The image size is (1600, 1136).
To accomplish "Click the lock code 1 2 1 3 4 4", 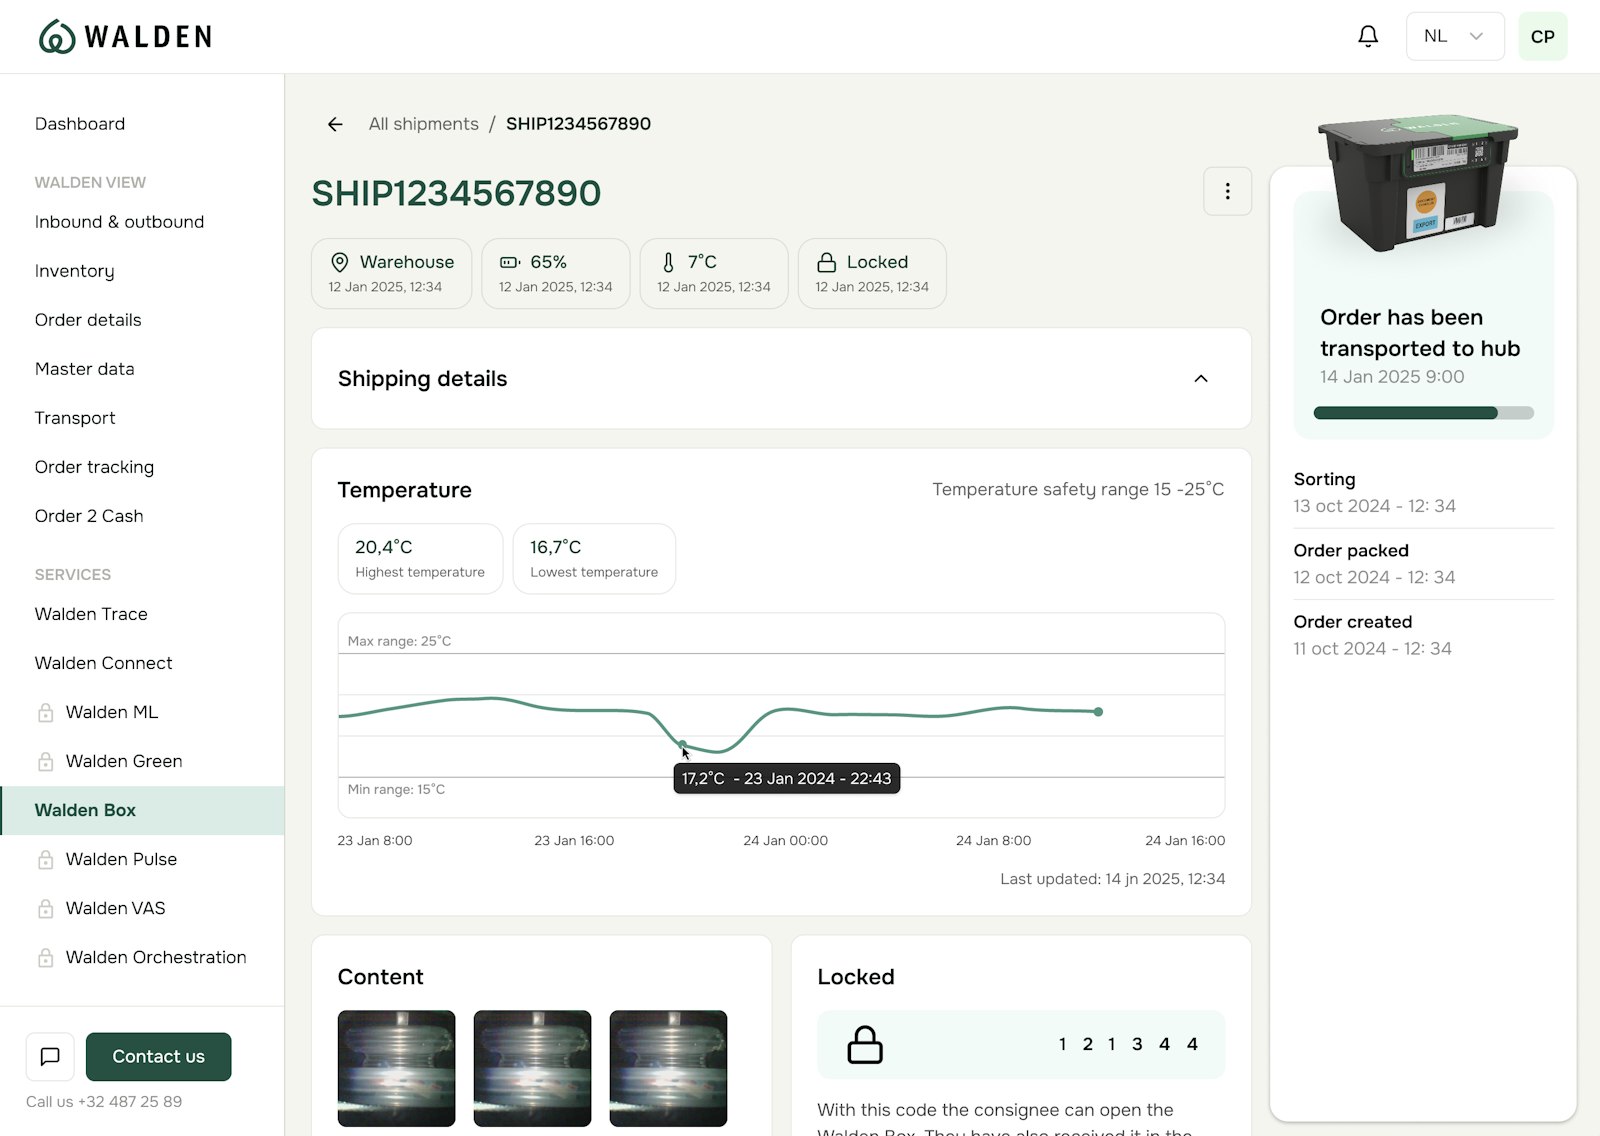I will pos(1128,1044).
